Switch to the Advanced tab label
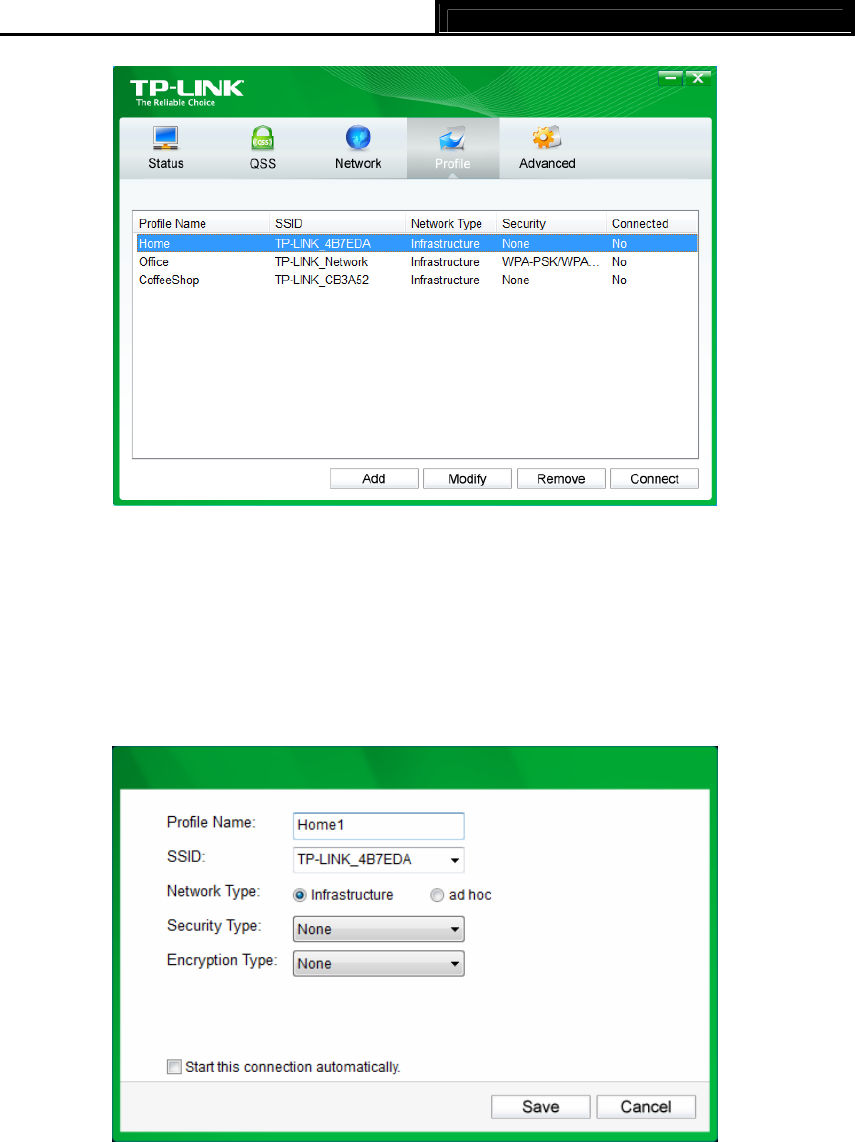Image resolution: width=855 pixels, height=1142 pixels. tap(547, 164)
